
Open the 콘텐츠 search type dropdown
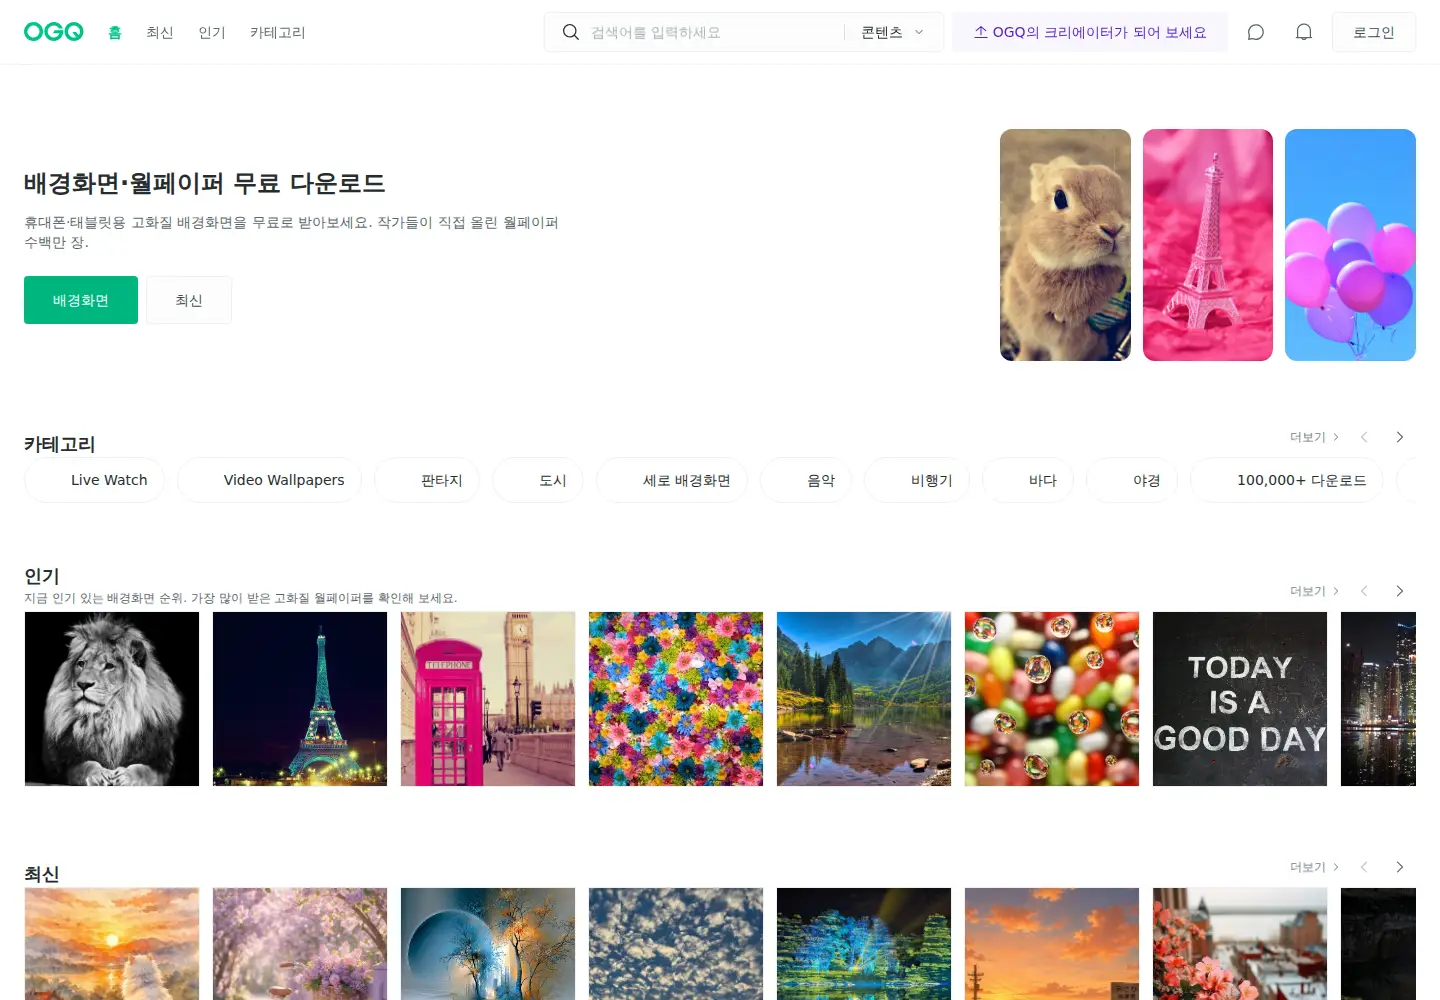click(x=893, y=32)
